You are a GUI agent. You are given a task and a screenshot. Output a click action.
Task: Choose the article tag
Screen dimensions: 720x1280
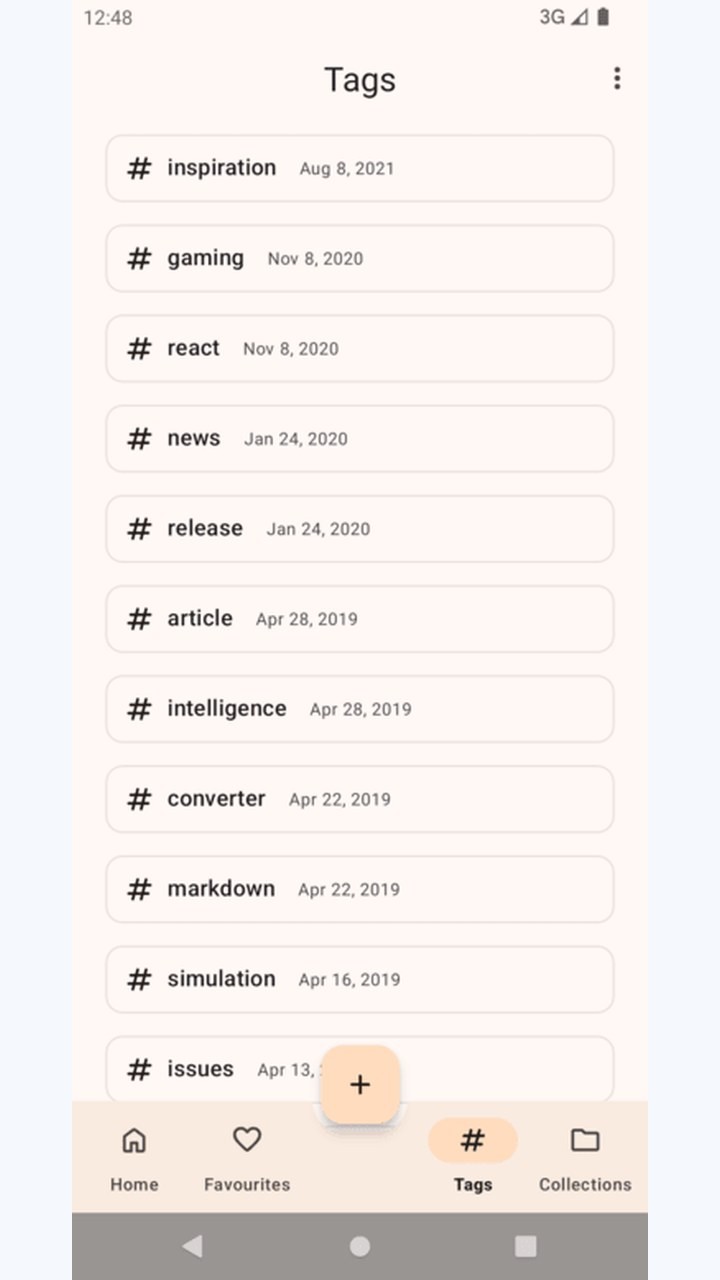(360, 618)
